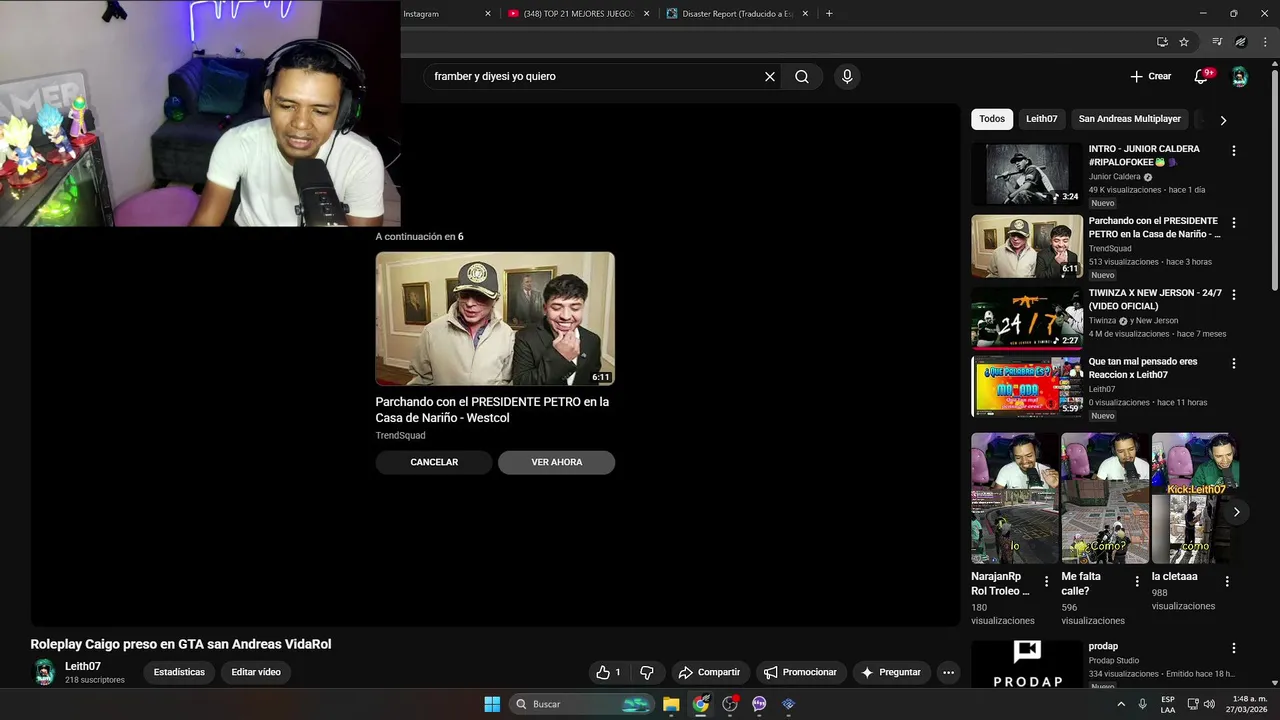Dislike the video with thumbs-down
Screen dimensions: 1280x720
[646, 672]
